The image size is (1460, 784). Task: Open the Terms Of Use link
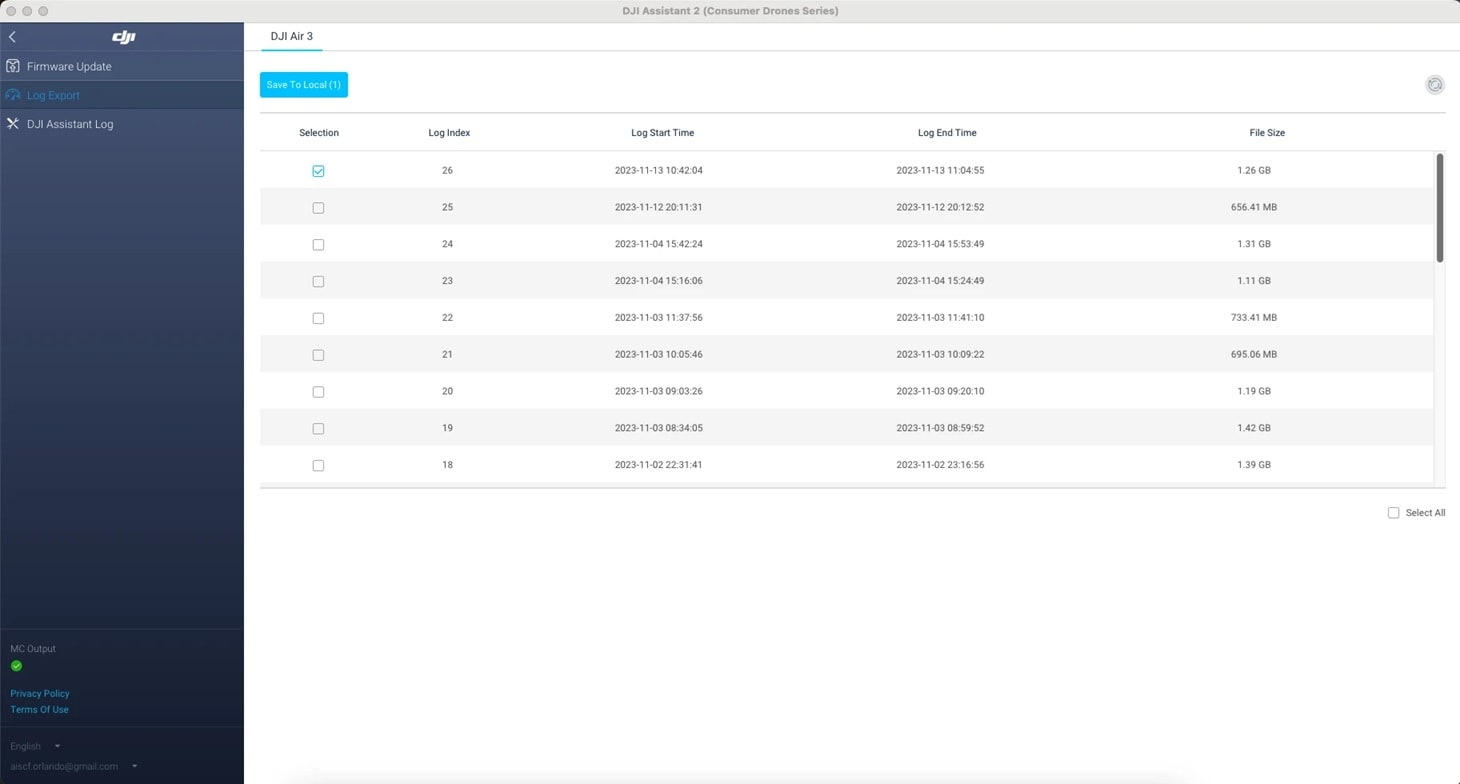coord(39,709)
